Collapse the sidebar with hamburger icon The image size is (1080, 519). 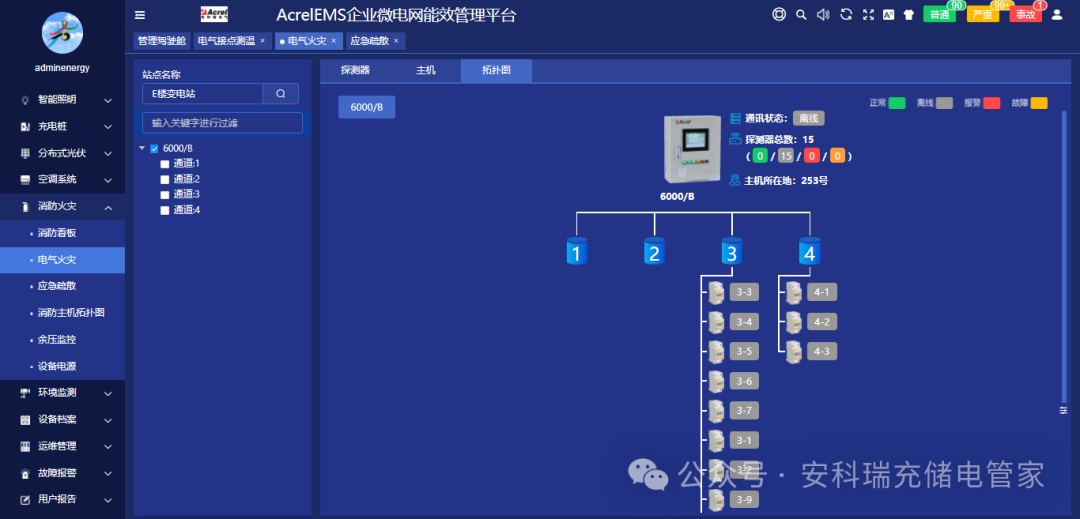(140, 15)
